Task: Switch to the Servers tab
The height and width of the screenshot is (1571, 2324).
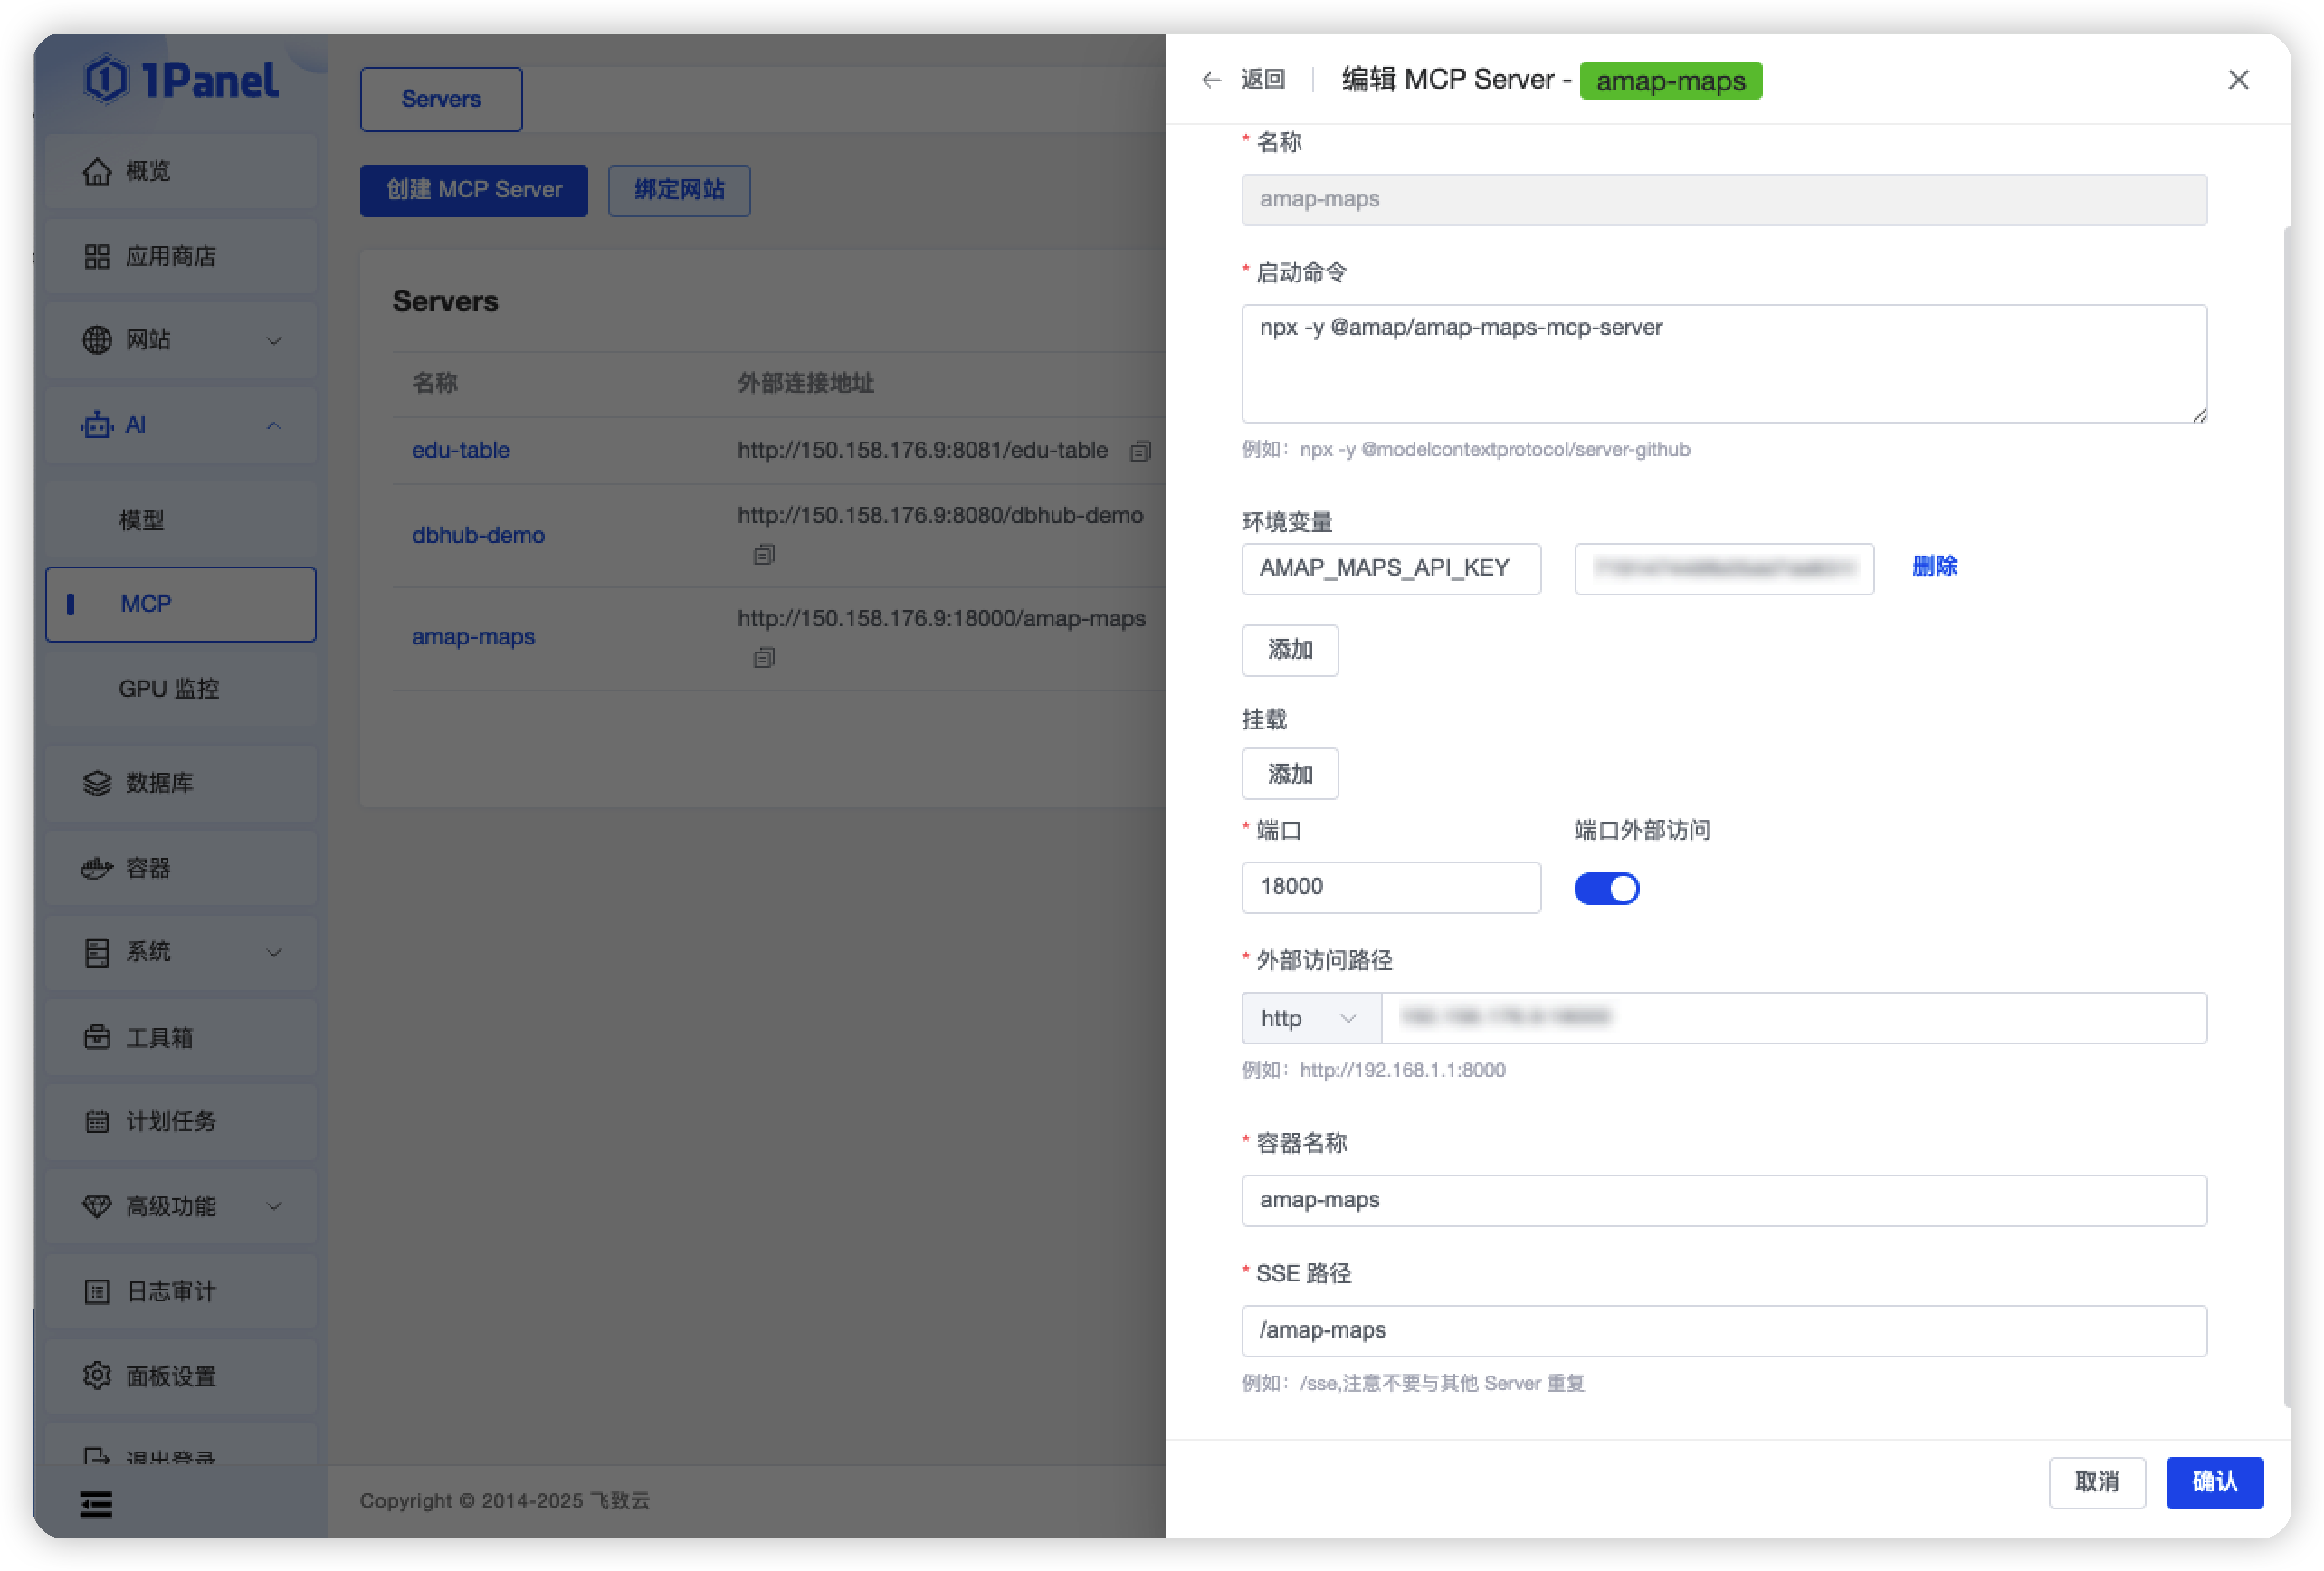Action: click(x=441, y=99)
